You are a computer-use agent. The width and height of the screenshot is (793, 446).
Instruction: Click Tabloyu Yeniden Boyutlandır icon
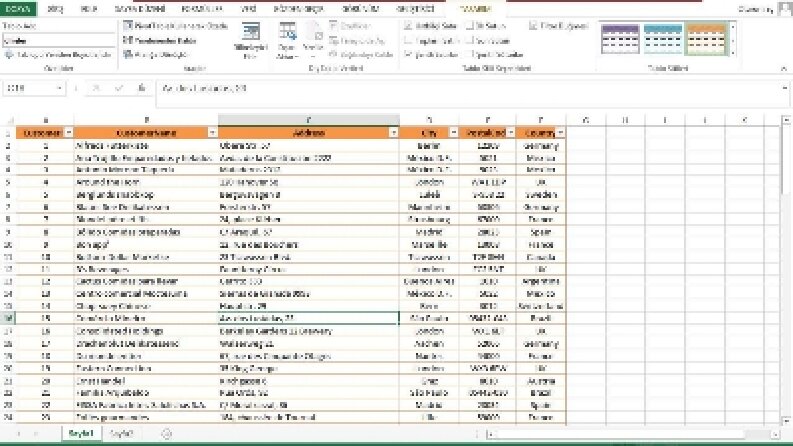point(9,55)
